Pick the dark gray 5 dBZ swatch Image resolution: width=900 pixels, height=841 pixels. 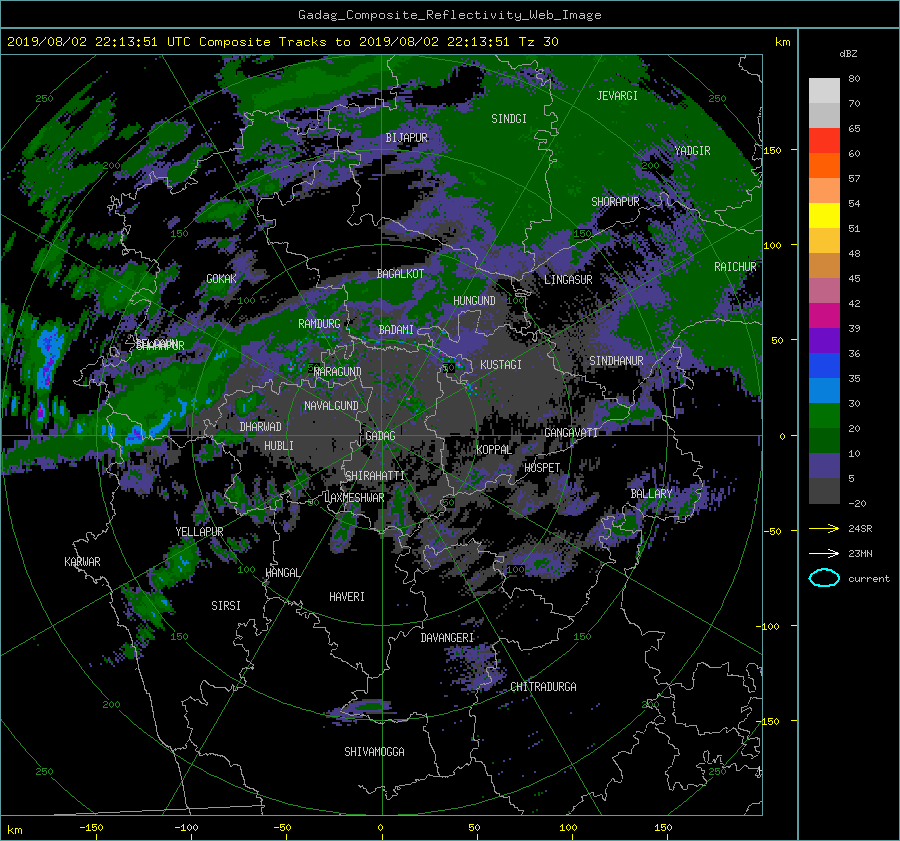coord(824,491)
